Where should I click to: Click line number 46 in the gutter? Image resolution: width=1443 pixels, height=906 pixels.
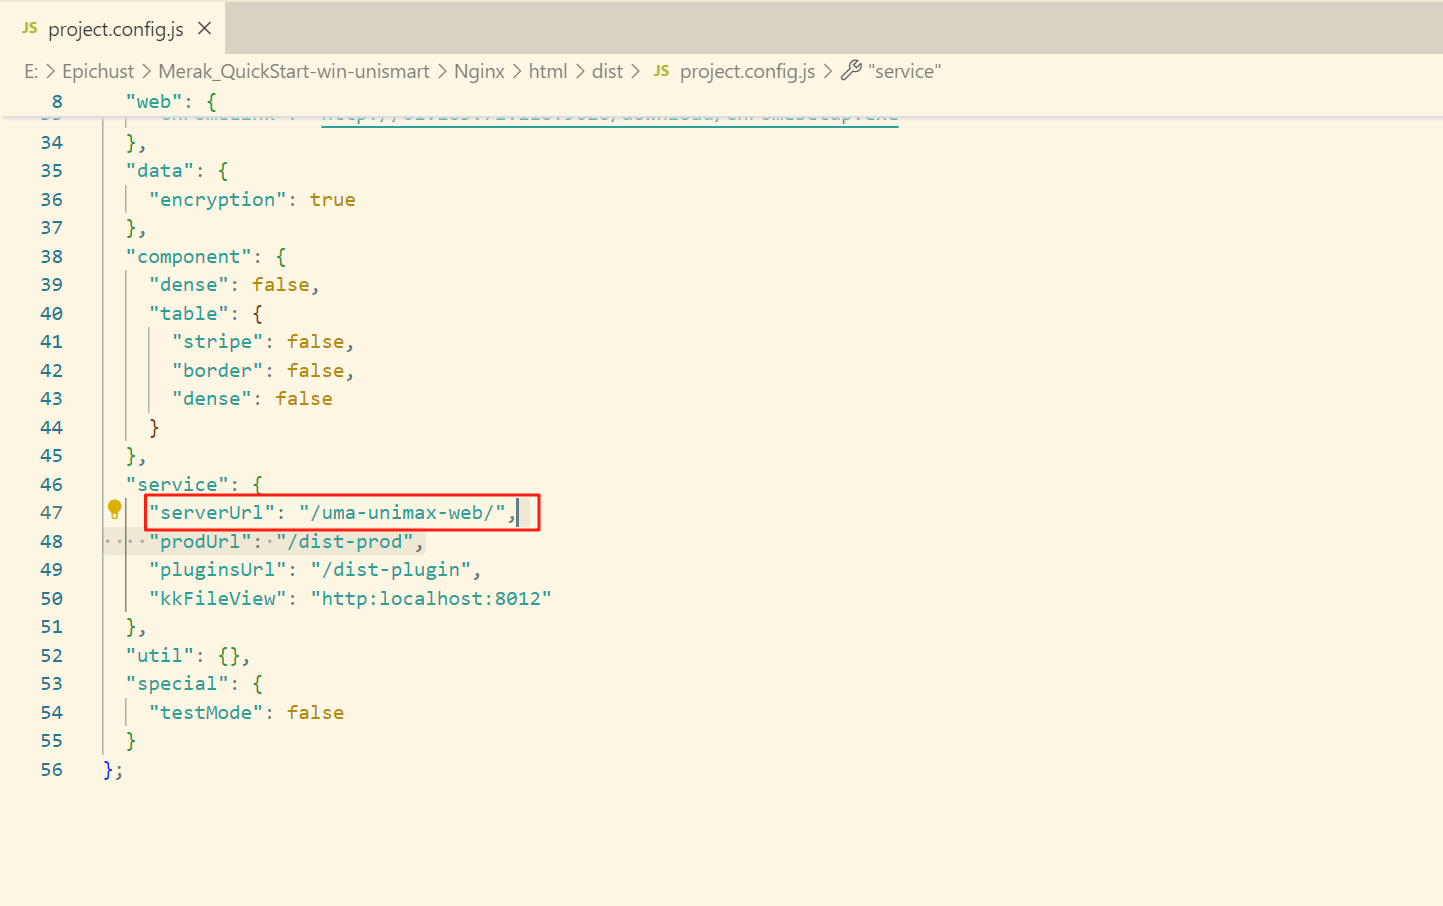[52, 484]
